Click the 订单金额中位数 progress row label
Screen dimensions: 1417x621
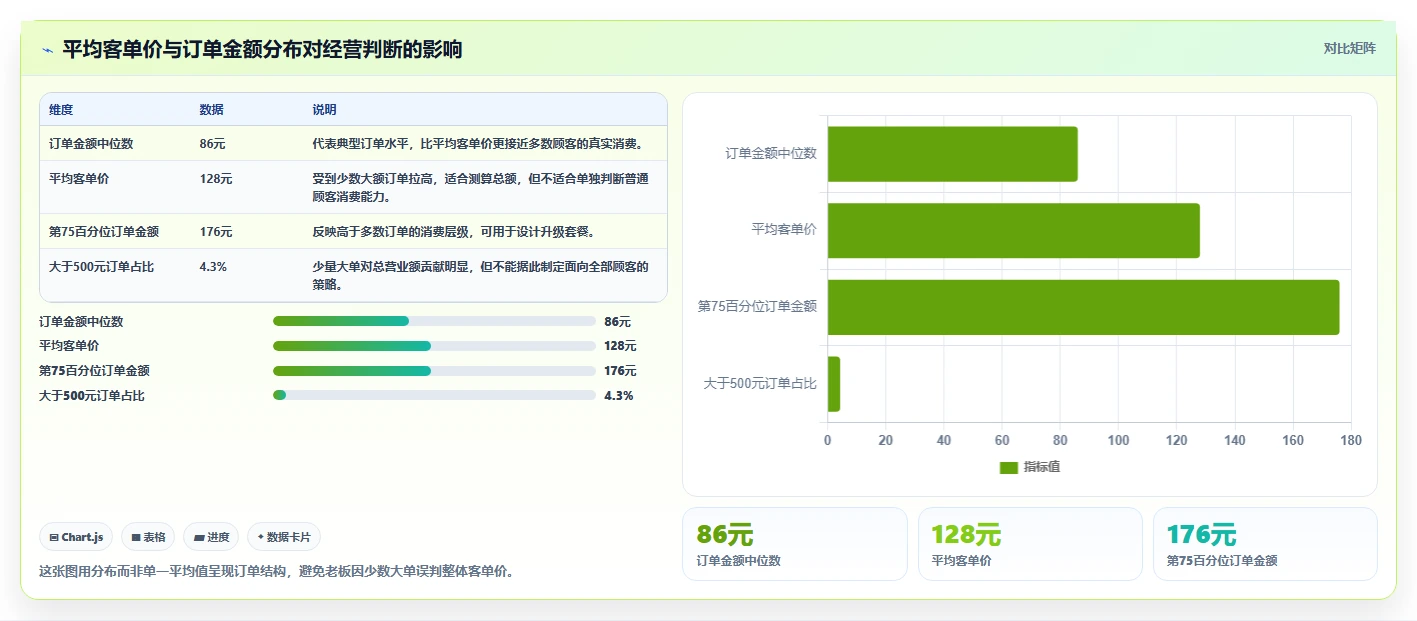[x=81, y=322]
